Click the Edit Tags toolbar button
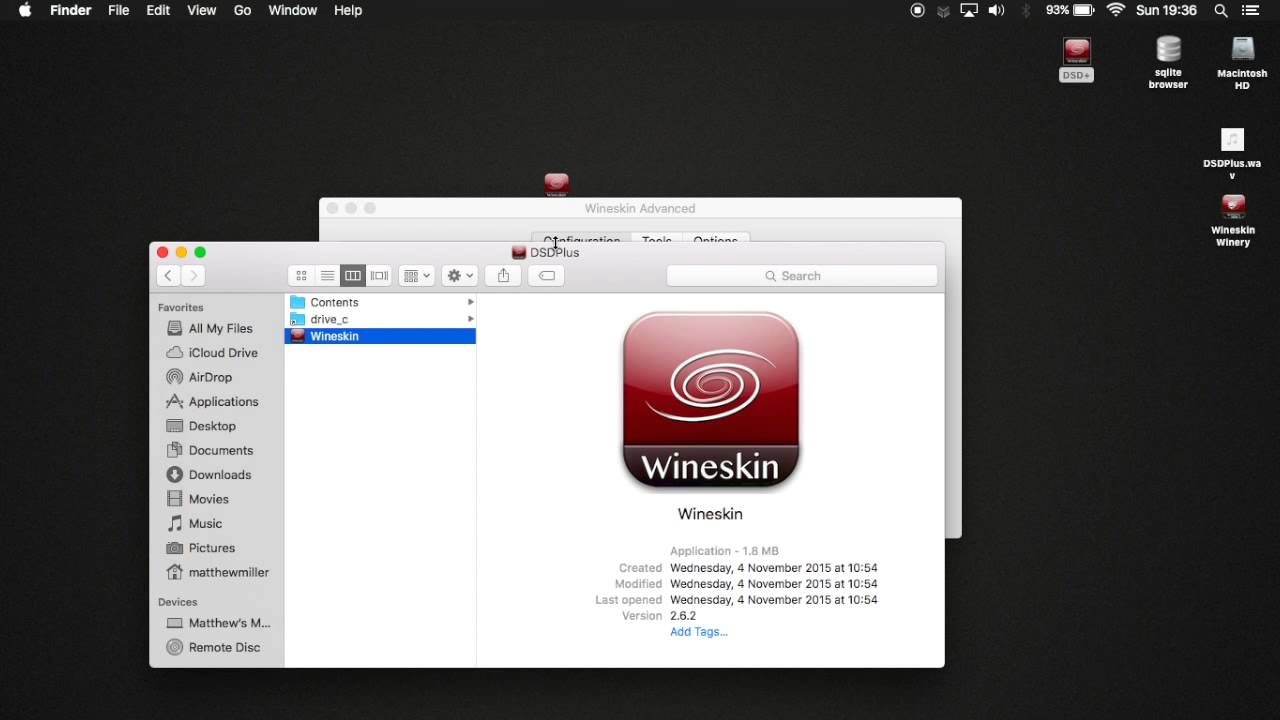Screen dimensions: 1280x720 pos(547,276)
